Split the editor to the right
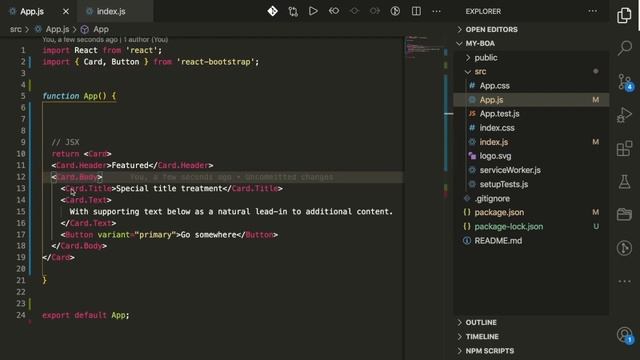 (x=416, y=11)
